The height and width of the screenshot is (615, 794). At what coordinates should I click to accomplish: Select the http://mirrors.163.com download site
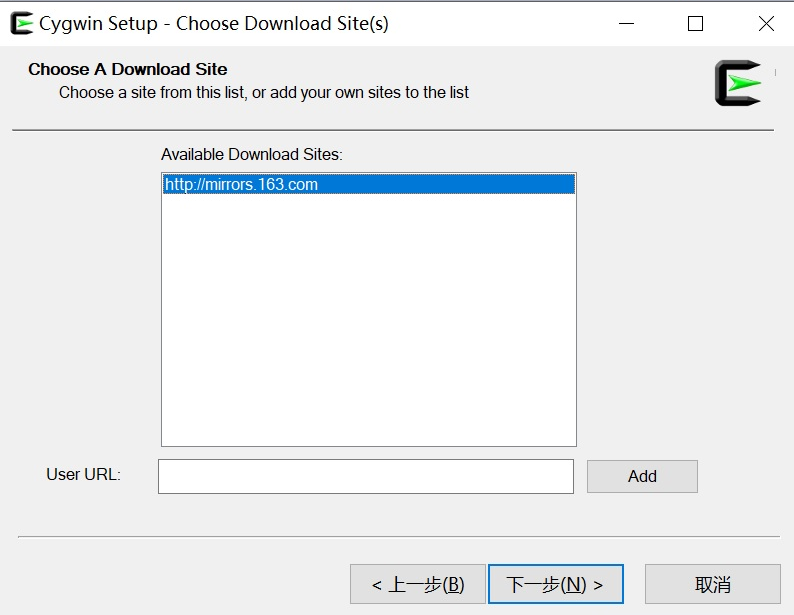pyautogui.click(x=369, y=184)
